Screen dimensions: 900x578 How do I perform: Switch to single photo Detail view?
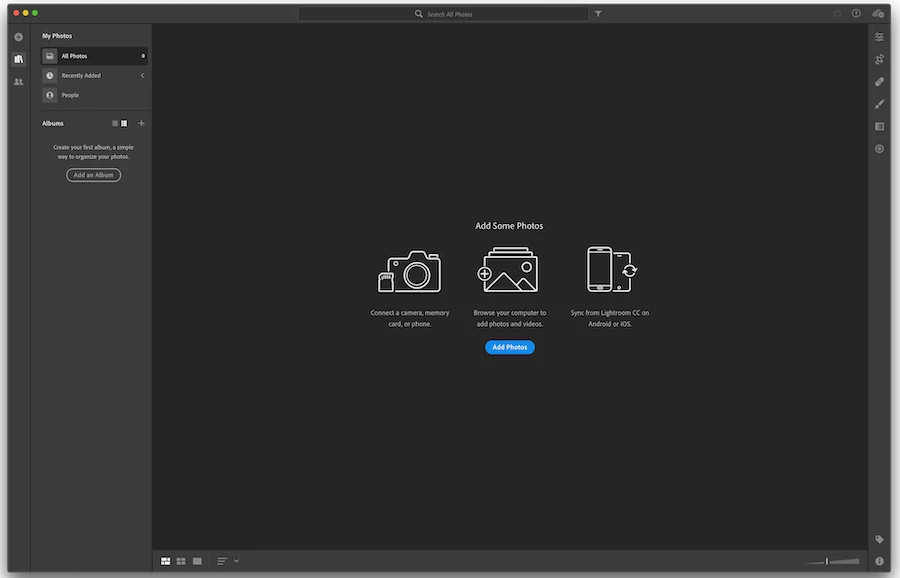tap(197, 561)
